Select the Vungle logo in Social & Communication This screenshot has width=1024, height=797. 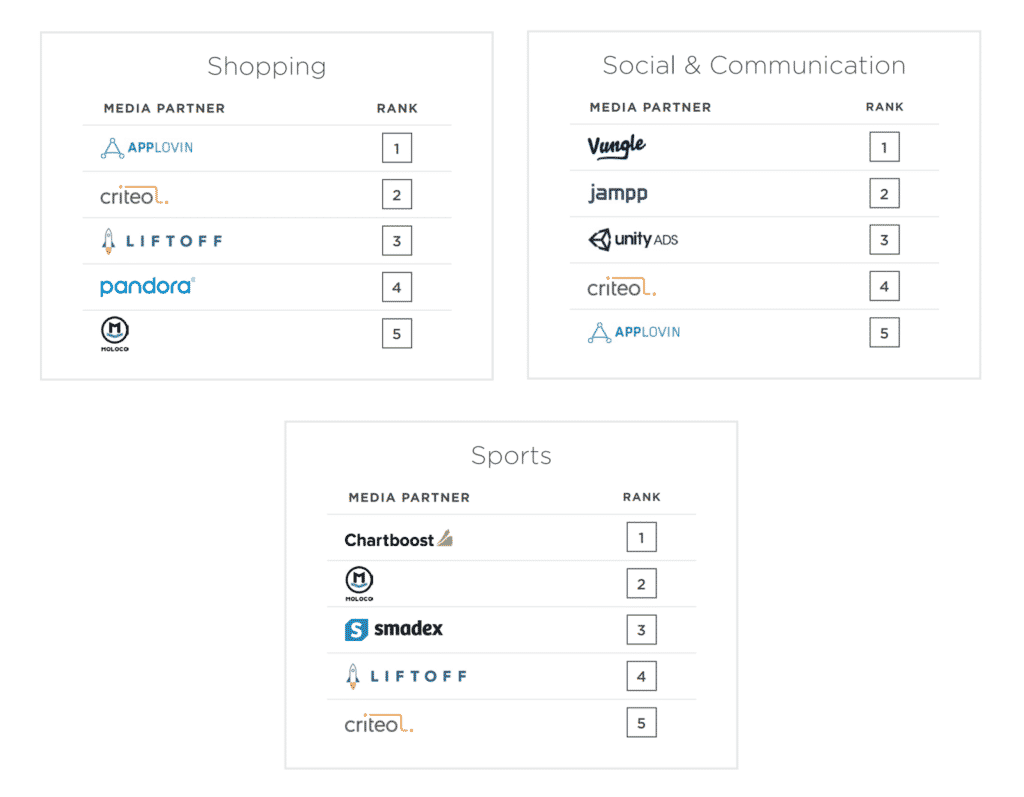[616, 146]
